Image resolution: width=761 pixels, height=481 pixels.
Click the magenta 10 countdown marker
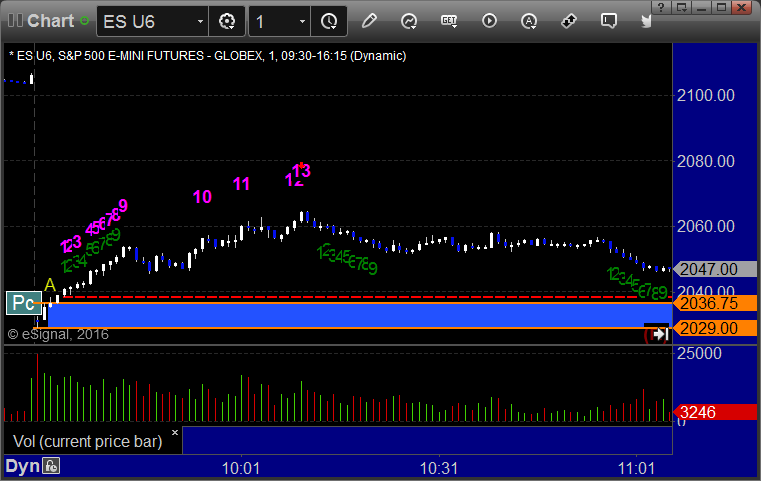[x=202, y=197]
